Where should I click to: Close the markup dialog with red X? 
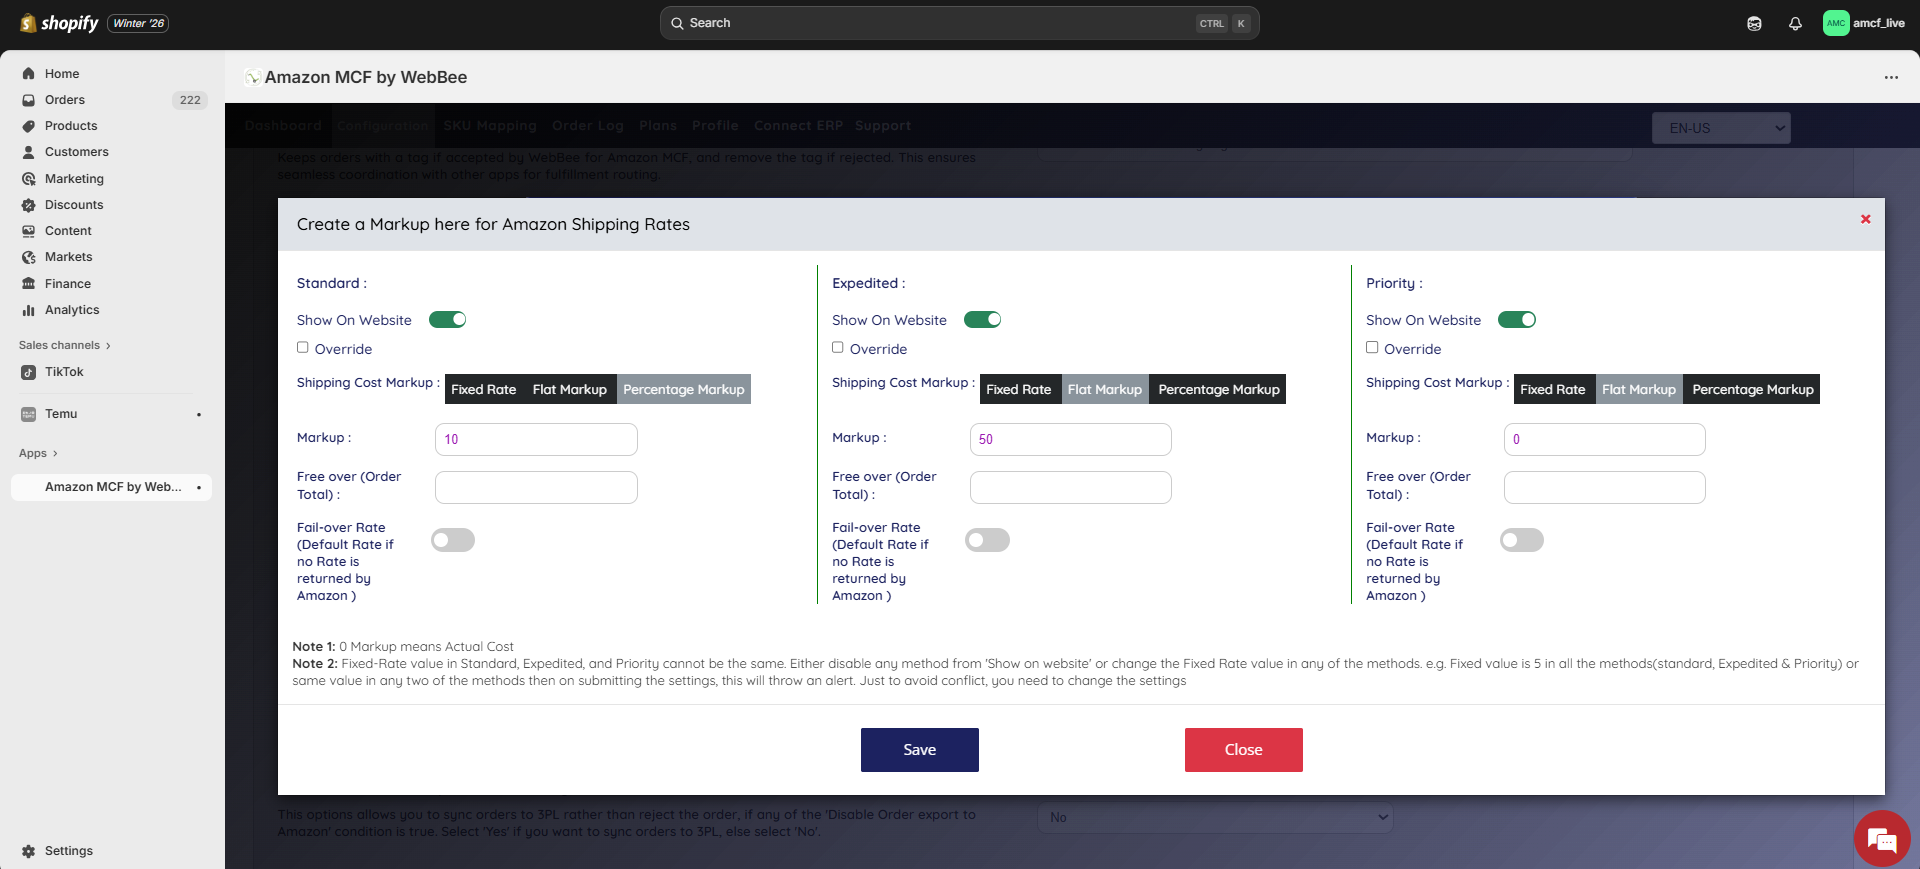pyautogui.click(x=1865, y=219)
